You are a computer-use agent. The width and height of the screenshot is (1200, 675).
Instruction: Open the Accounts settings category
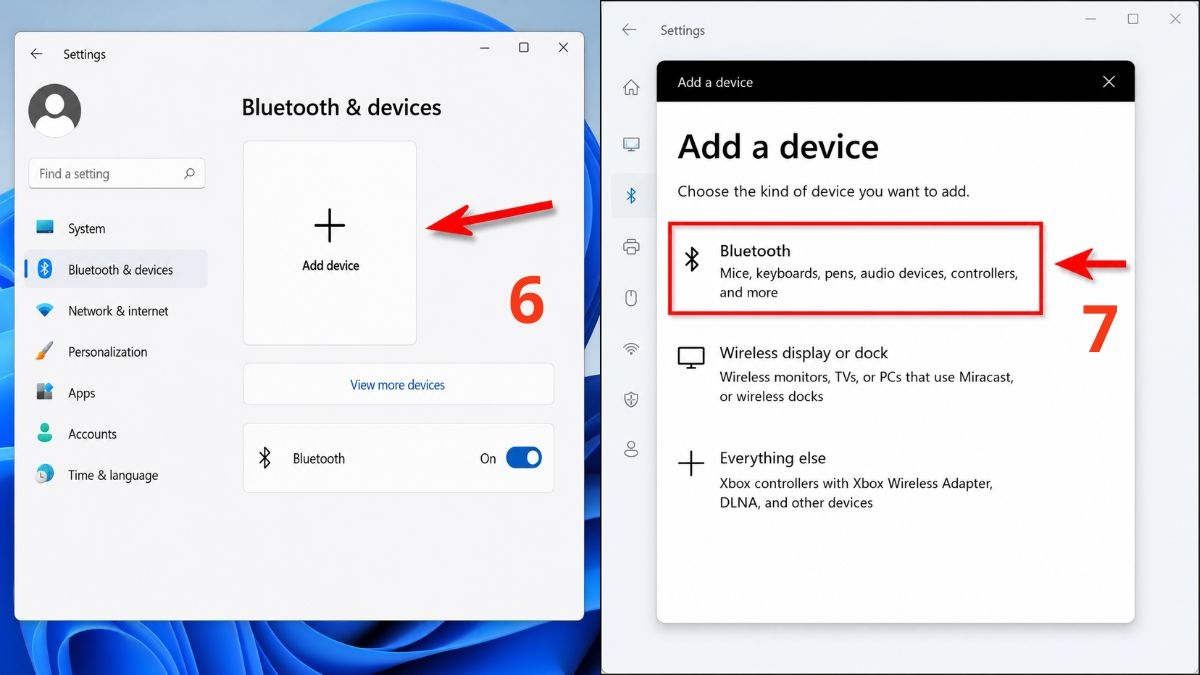coord(116,434)
